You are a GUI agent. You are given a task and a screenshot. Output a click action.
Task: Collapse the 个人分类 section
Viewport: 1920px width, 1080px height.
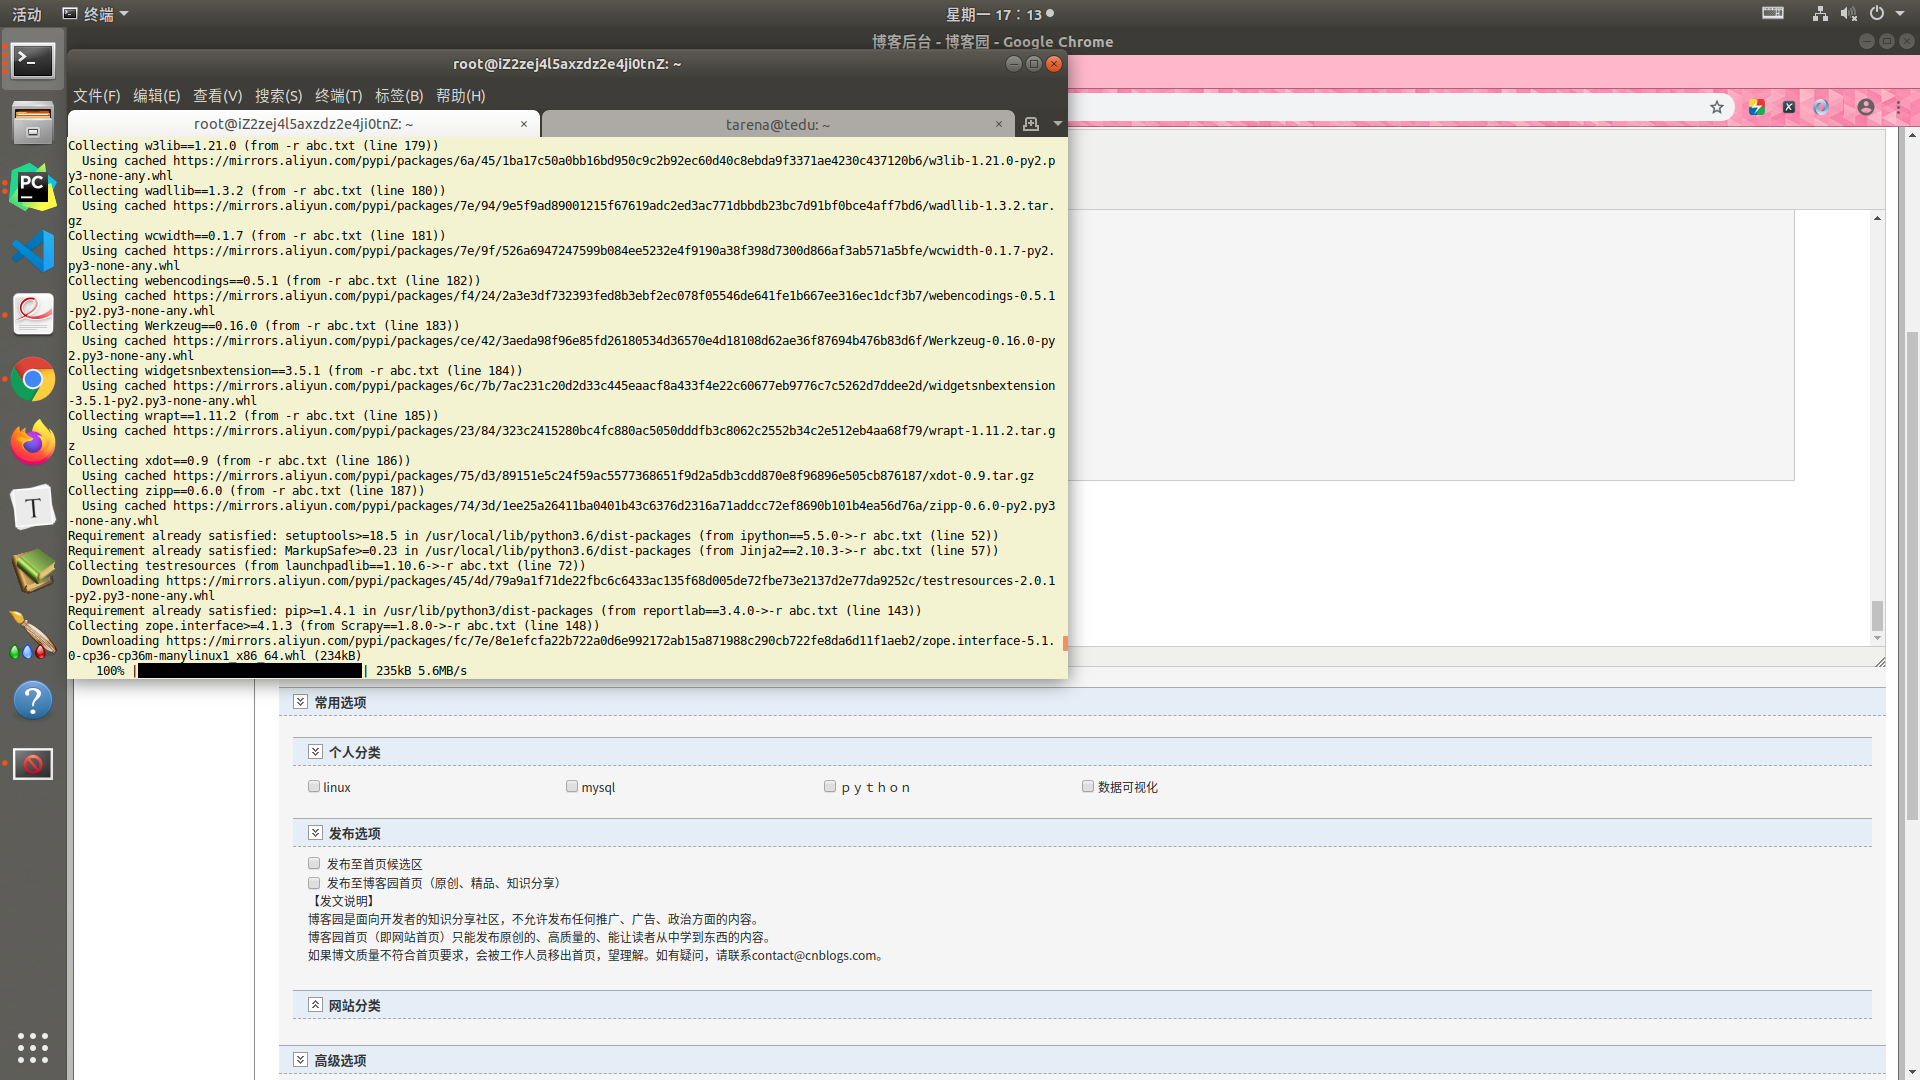(315, 752)
